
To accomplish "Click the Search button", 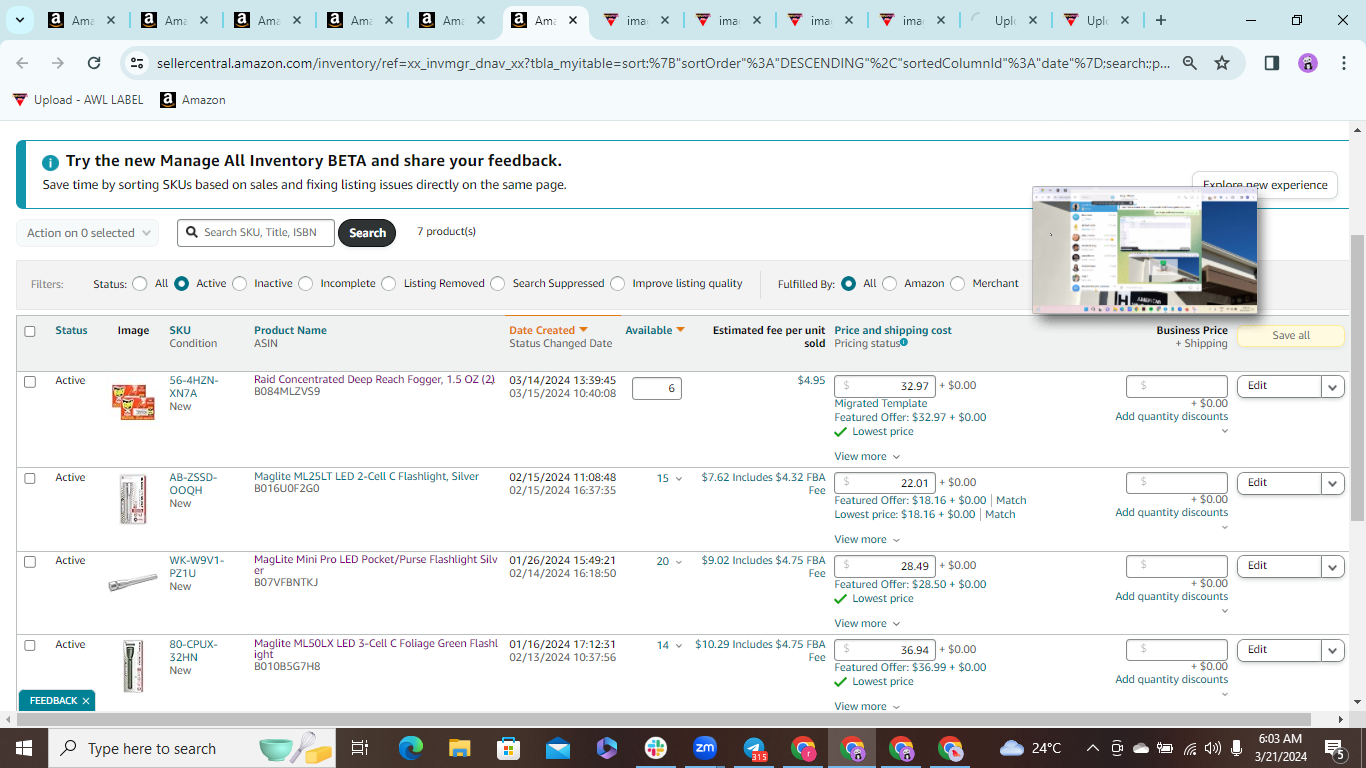I will coord(367,233).
